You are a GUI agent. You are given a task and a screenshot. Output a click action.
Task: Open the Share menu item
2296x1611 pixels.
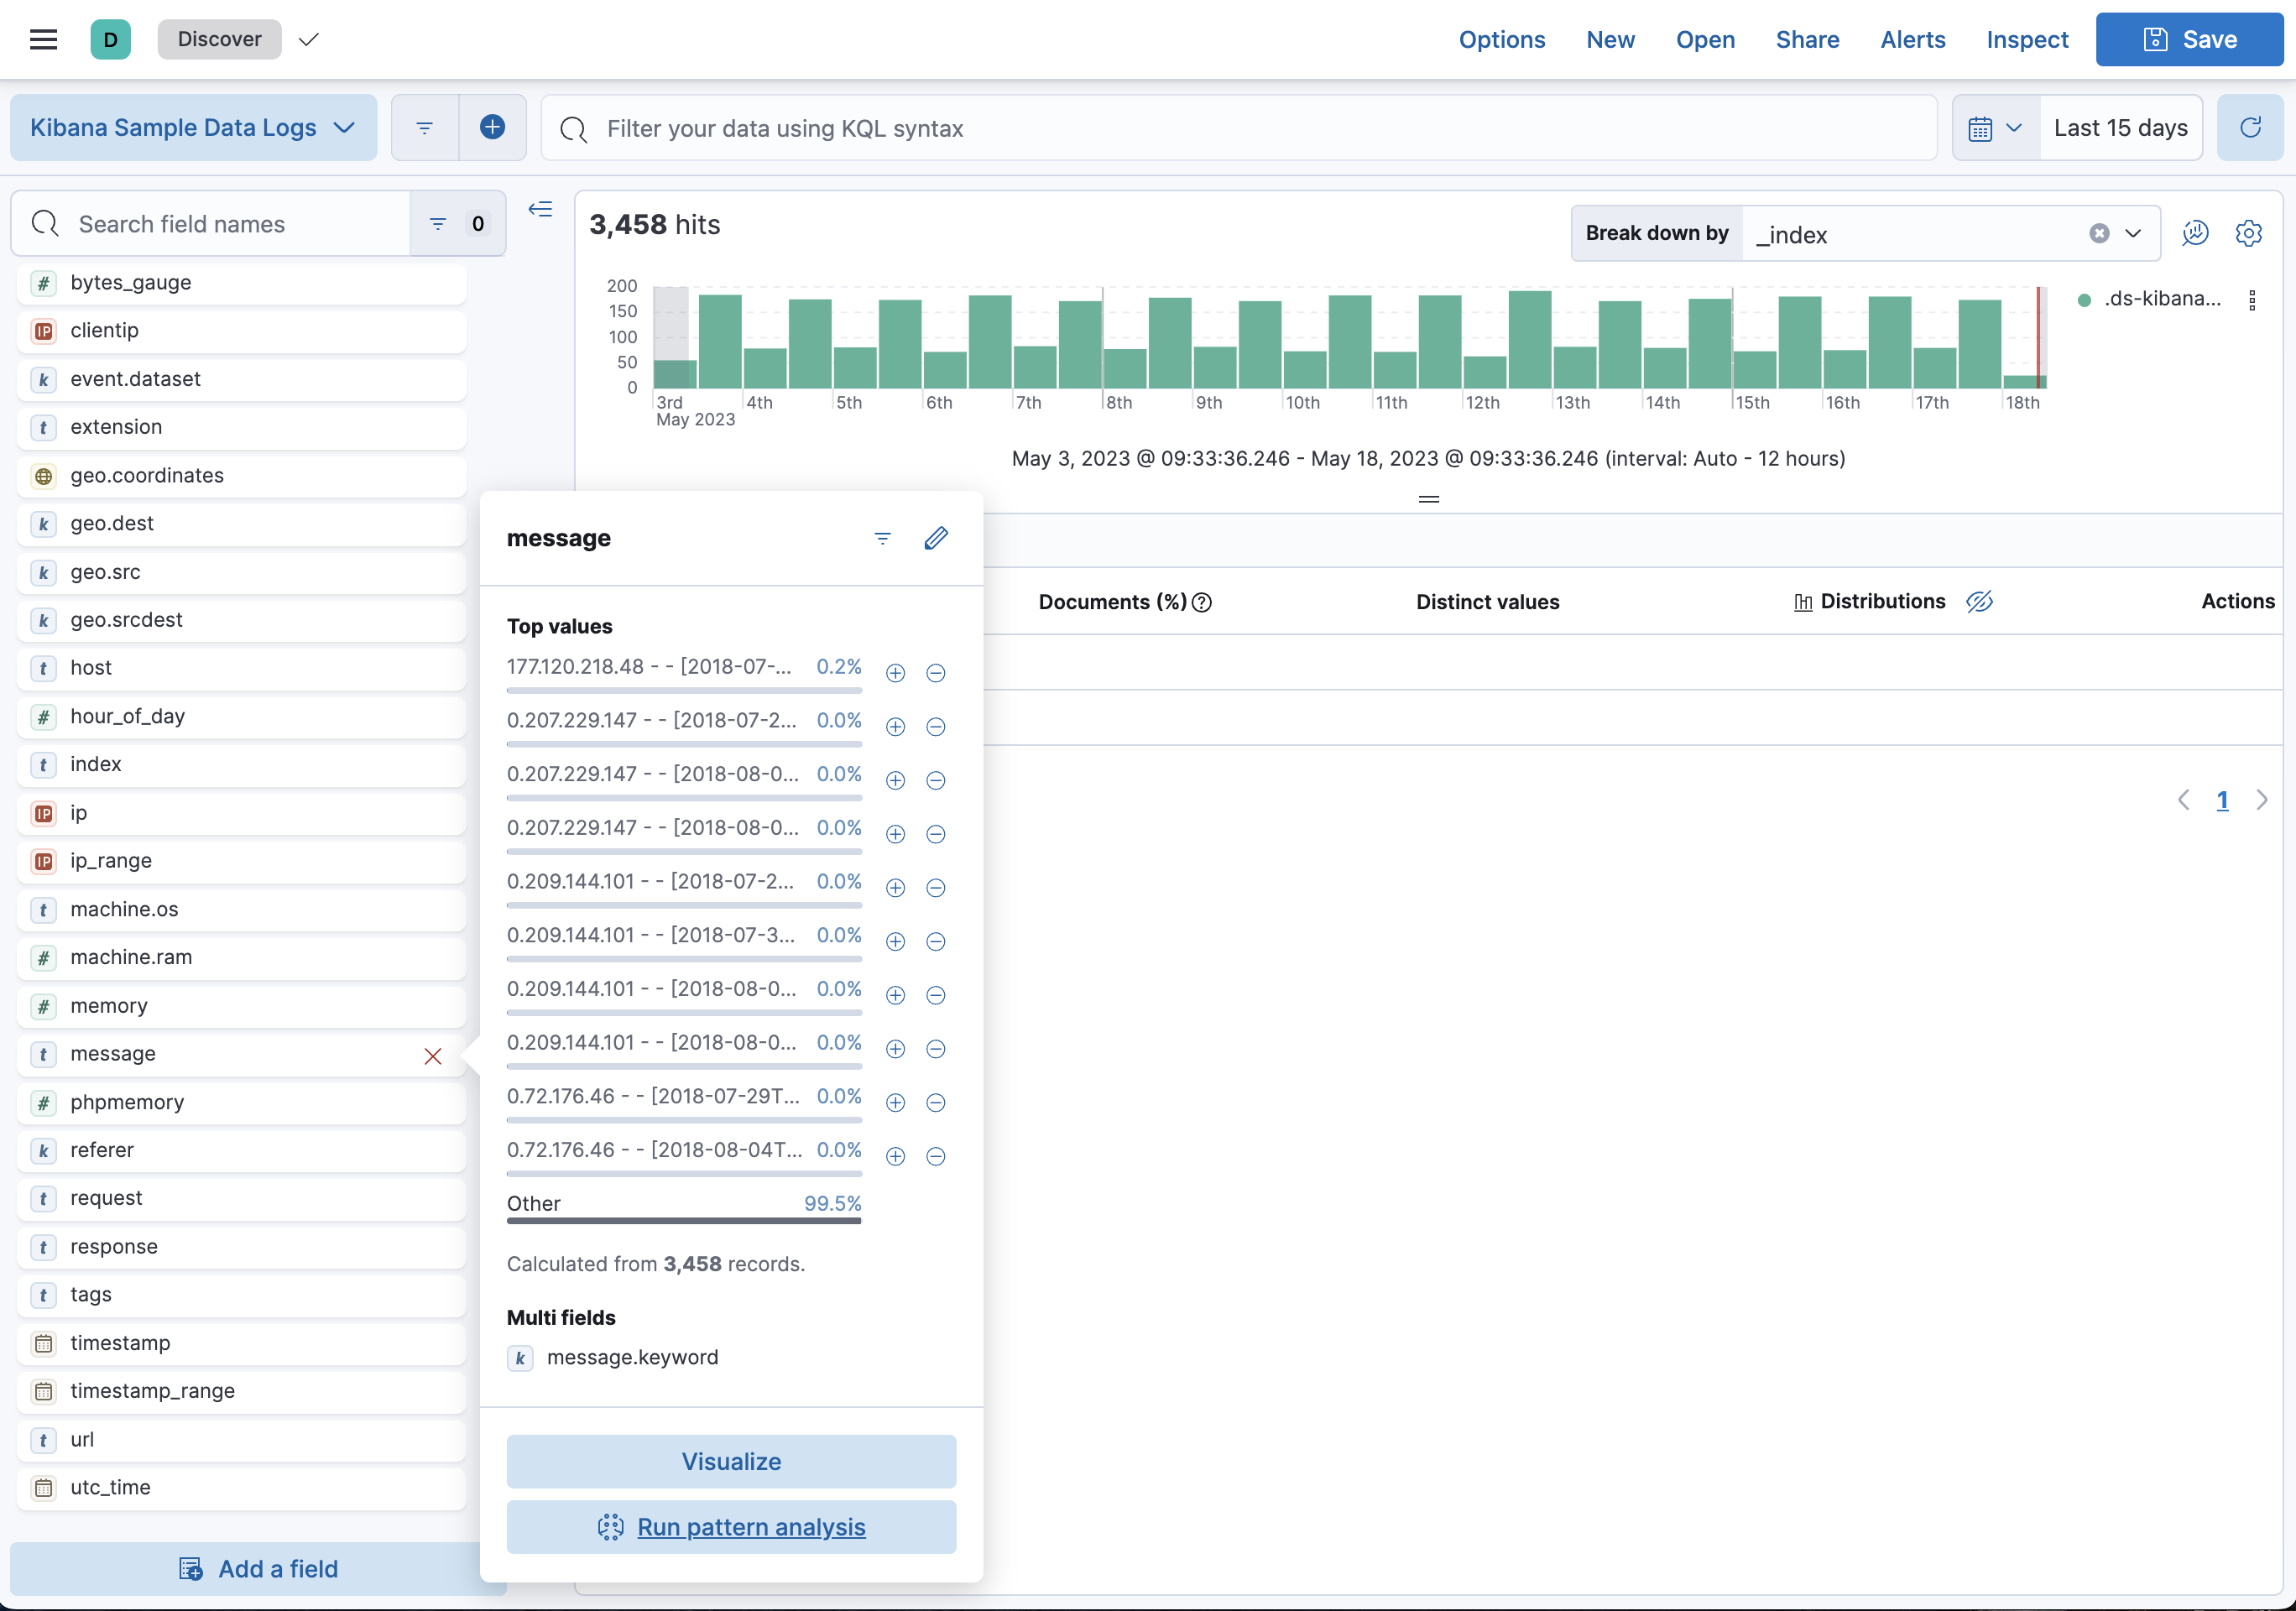(1806, 39)
